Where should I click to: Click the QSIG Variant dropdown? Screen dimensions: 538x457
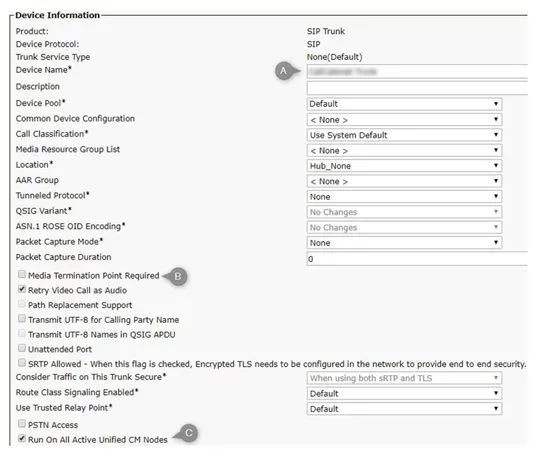tap(404, 212)
